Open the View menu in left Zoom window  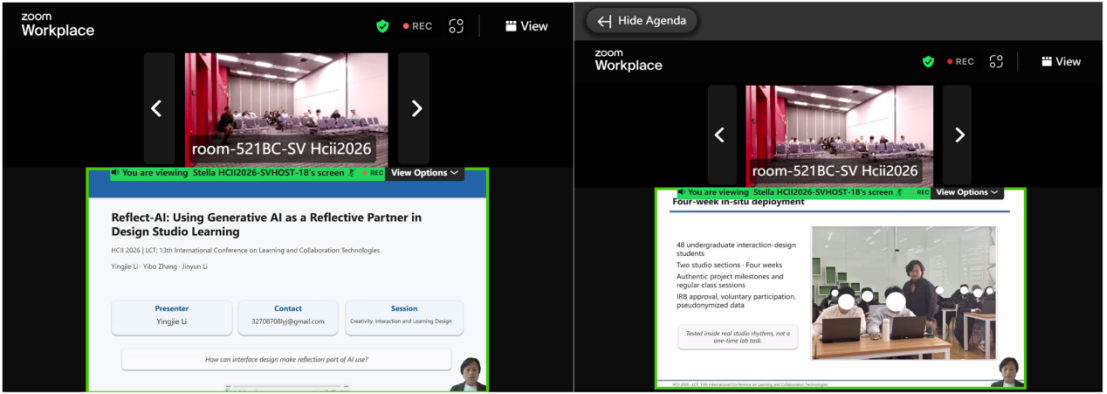pyautogui.click(x=527, y=26)
